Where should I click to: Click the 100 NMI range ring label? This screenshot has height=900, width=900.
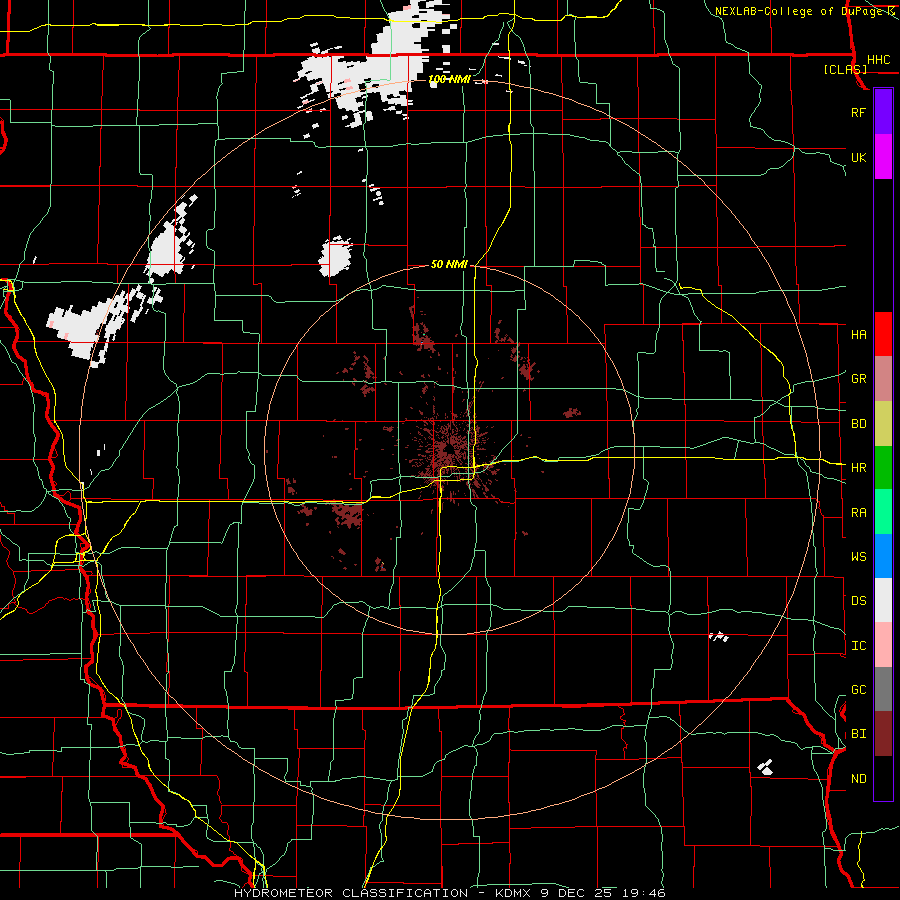pyautogui.click(x=449, y=79)
